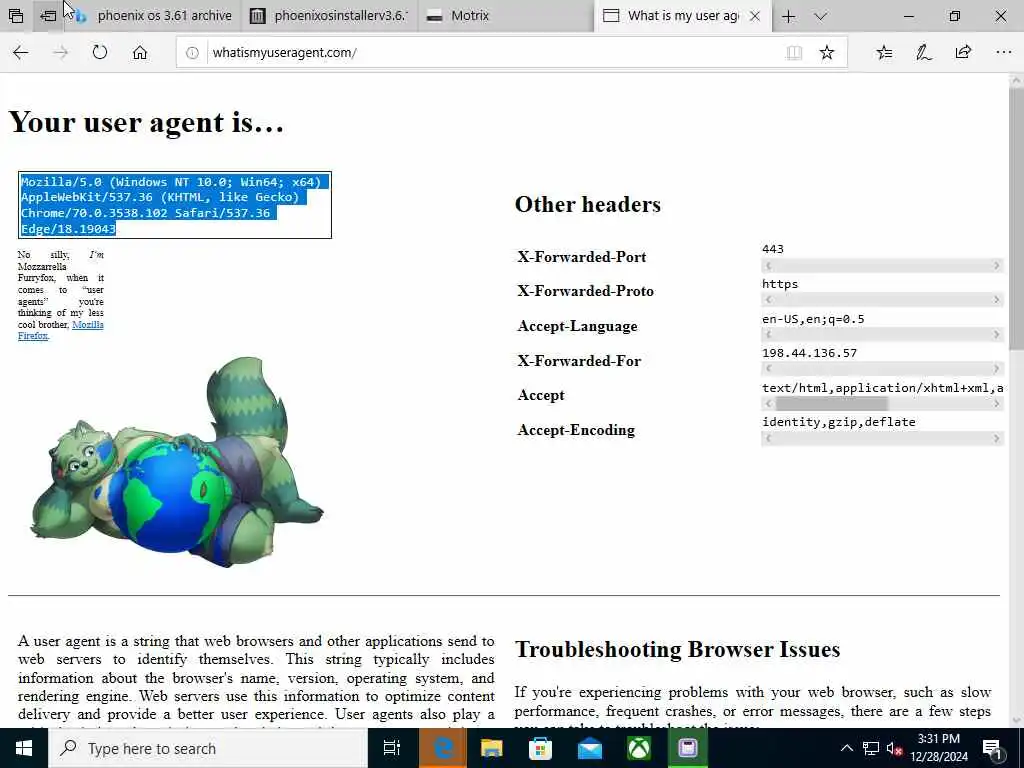This screenshot has height=768, width=1024.
Task: Open the Action Center notifications icon
Action: click(992, 749)
